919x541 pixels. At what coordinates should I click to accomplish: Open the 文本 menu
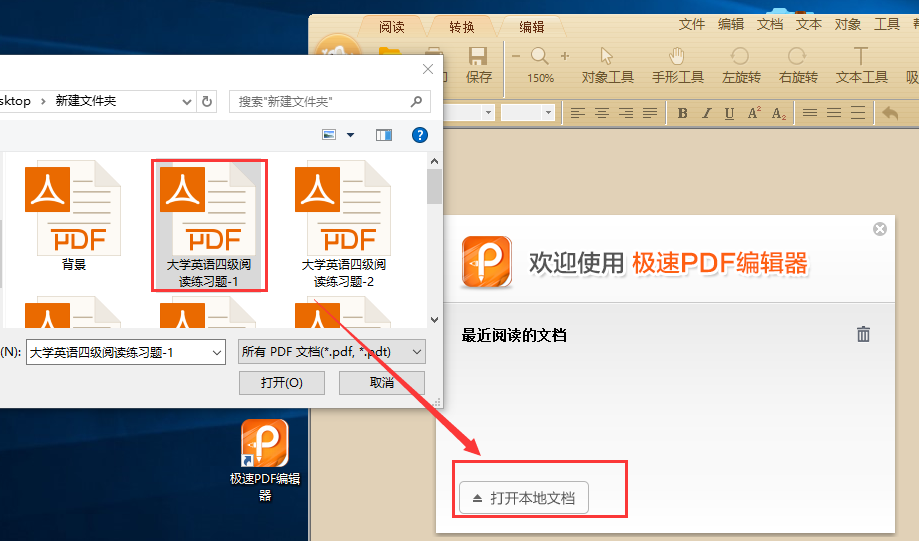pos(809,24)
